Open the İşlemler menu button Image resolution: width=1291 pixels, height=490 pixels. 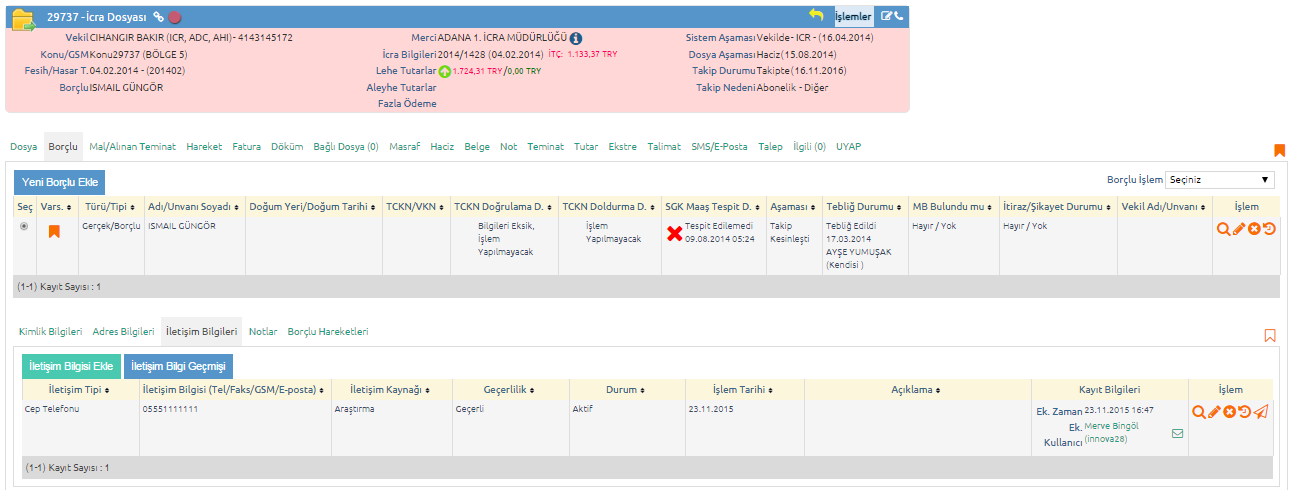(x=853, y=16)
